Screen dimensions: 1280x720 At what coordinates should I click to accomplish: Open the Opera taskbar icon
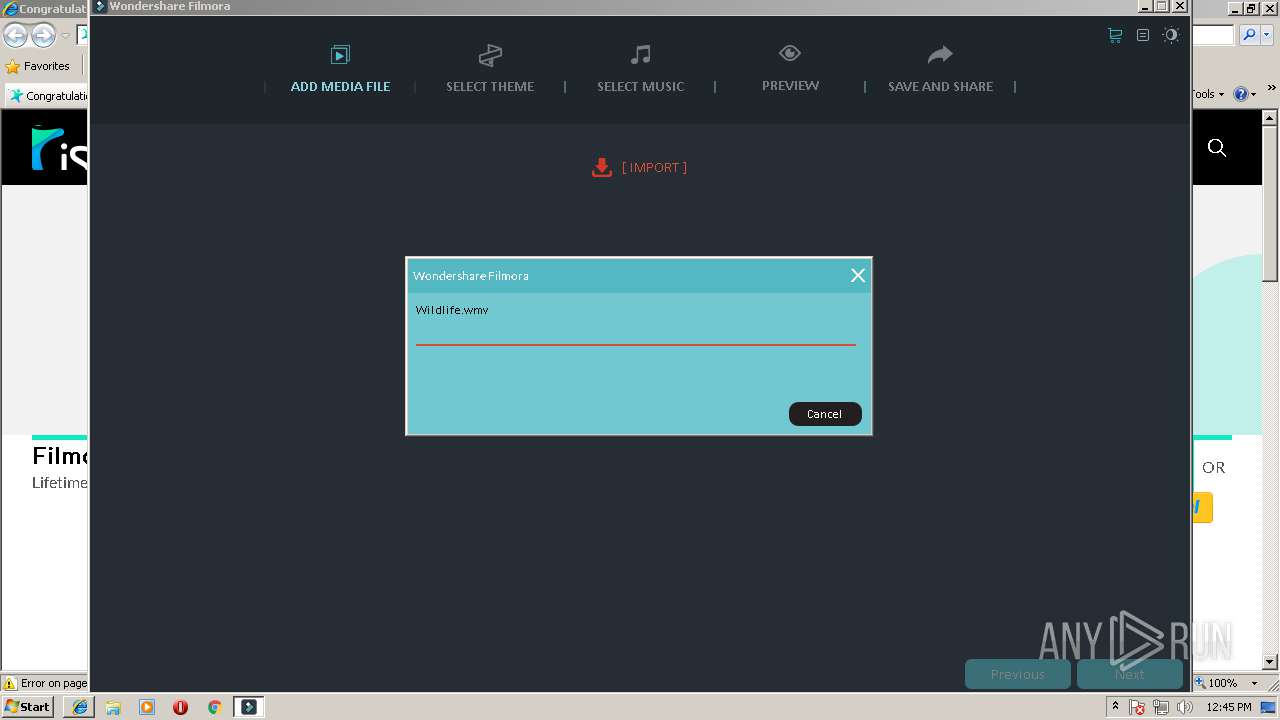[180, 707]
